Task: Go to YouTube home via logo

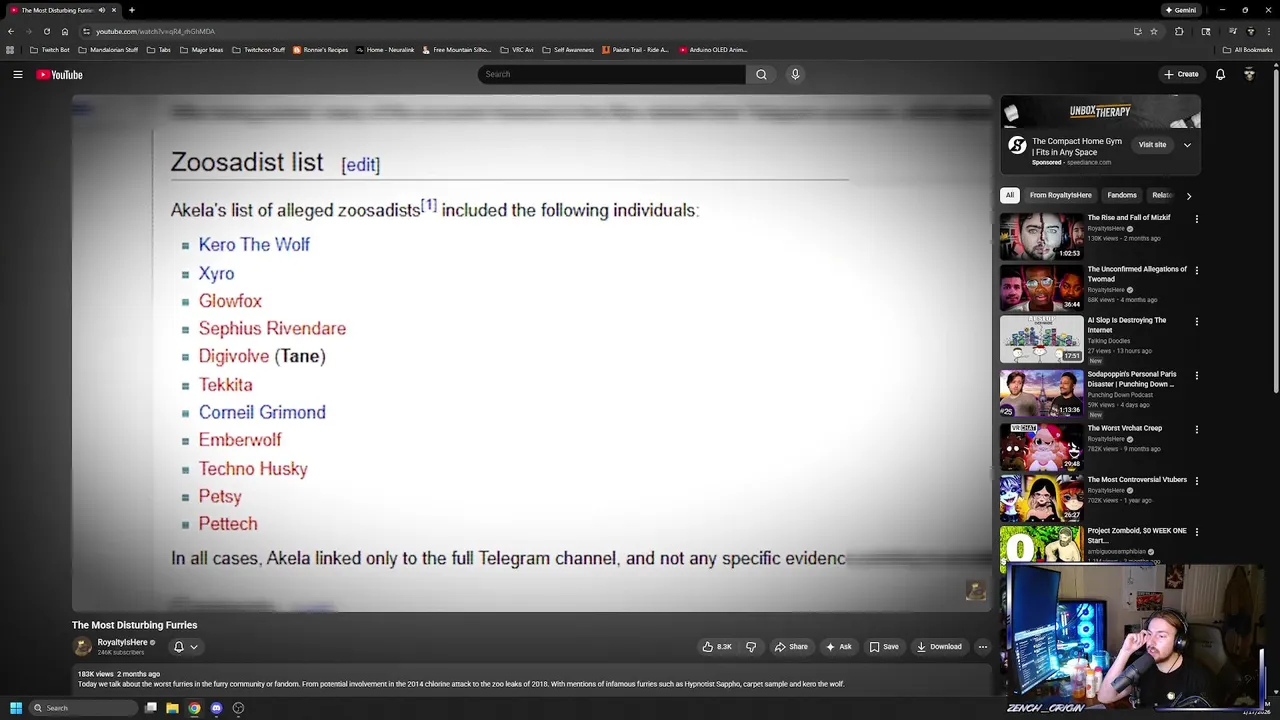Action: [60, 74]
